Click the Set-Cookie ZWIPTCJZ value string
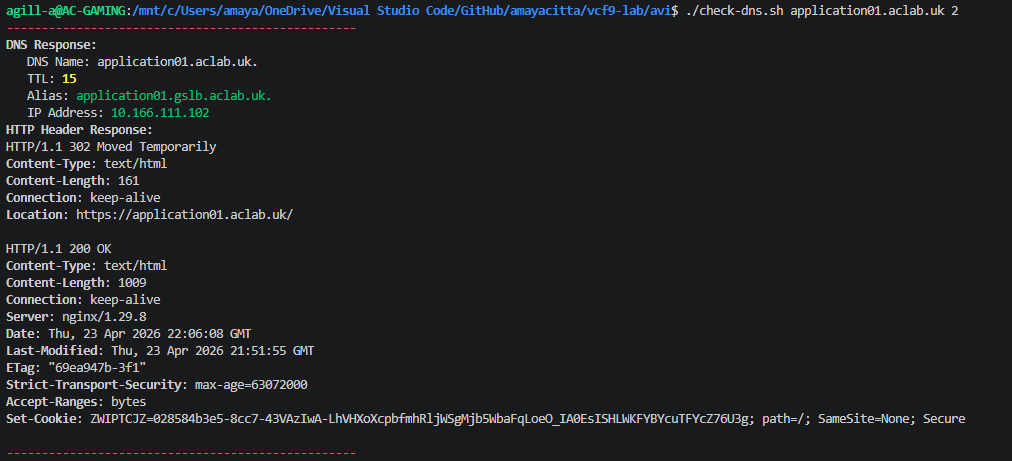 coord(421,419)
